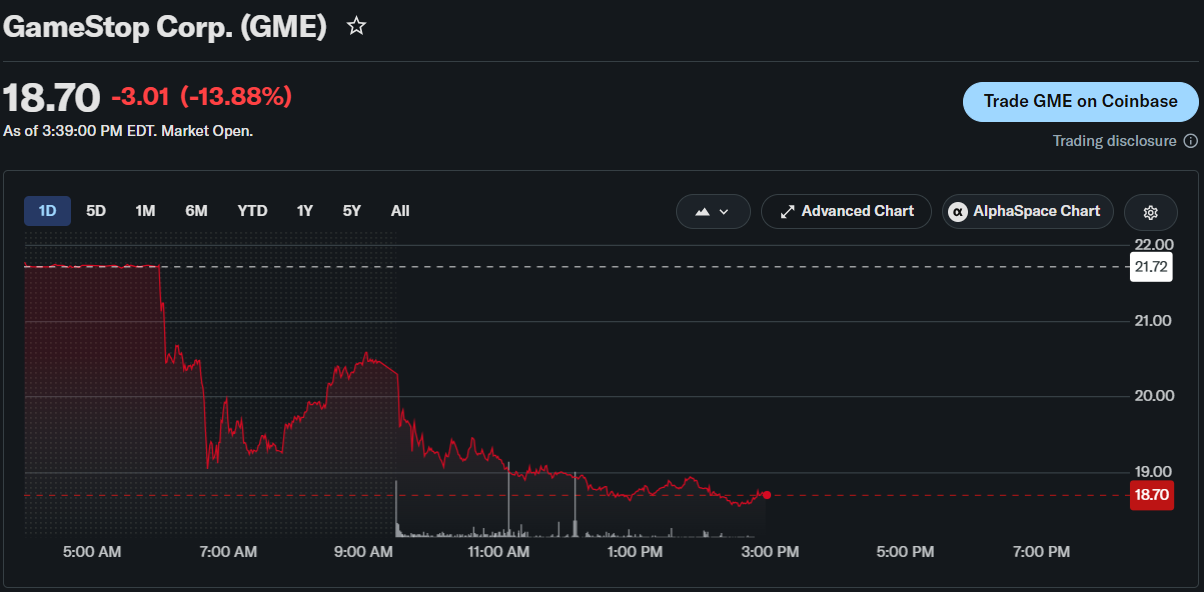The width and height of the screenshot is (1204, 592).
Task: Click the 21.72 previous close price label
Action: click(x=1150, y=267)
